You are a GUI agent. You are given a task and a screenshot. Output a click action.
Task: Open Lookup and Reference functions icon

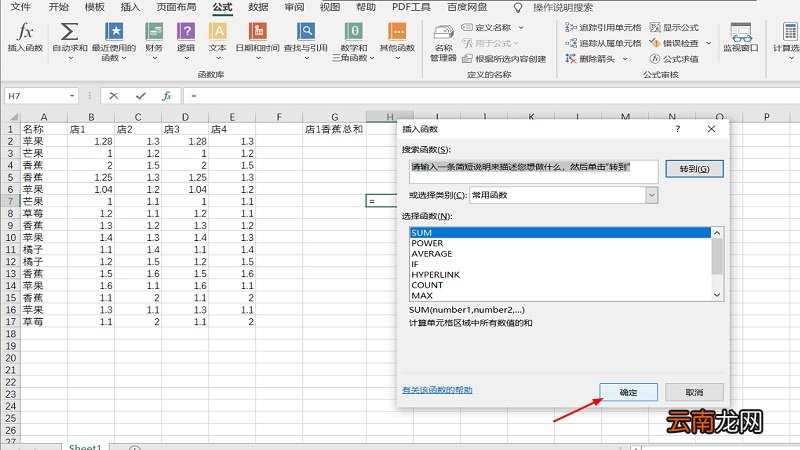pyautogui.click(x=306, y=32)
